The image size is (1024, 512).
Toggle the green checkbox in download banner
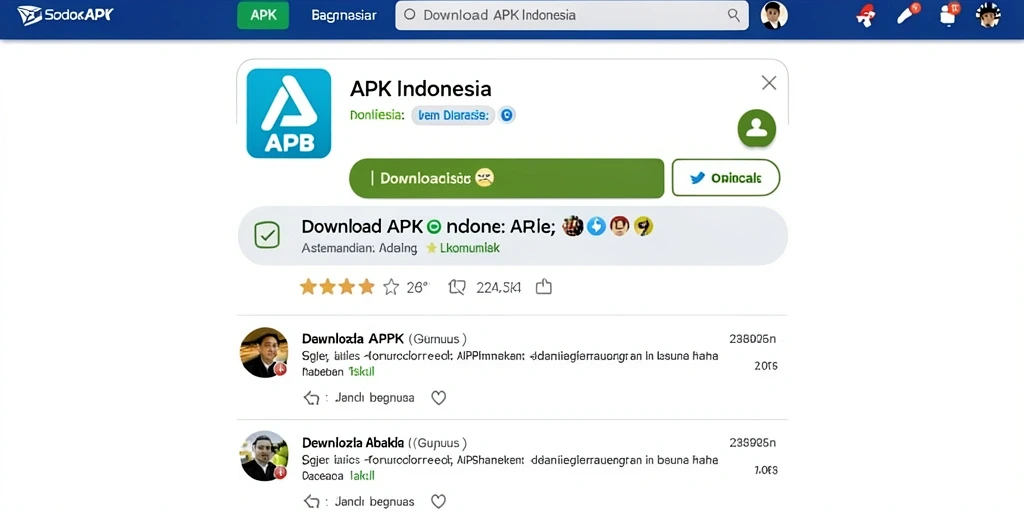[x=267, y=235]
